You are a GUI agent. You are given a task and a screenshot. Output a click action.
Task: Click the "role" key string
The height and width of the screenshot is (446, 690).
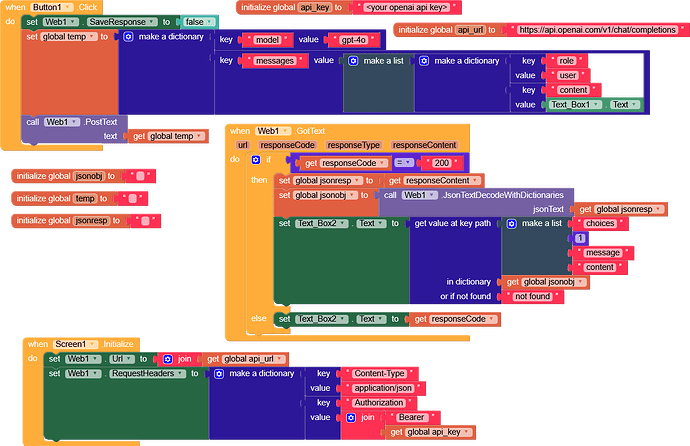click(x=566, y=61)
